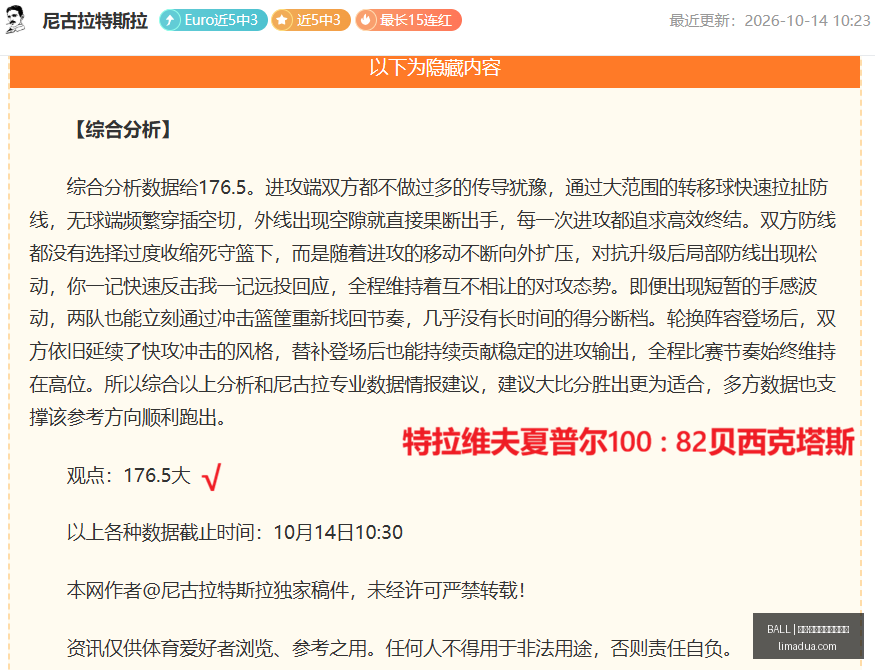Open the author name 尼古拉特斯拉
Screen dimensions: 875x670
coord(95,21)
